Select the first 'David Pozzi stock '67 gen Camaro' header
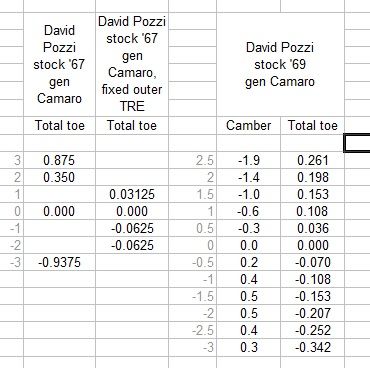Screen dimensions: 370x368 pyautogui.click(x=59, y=64)
